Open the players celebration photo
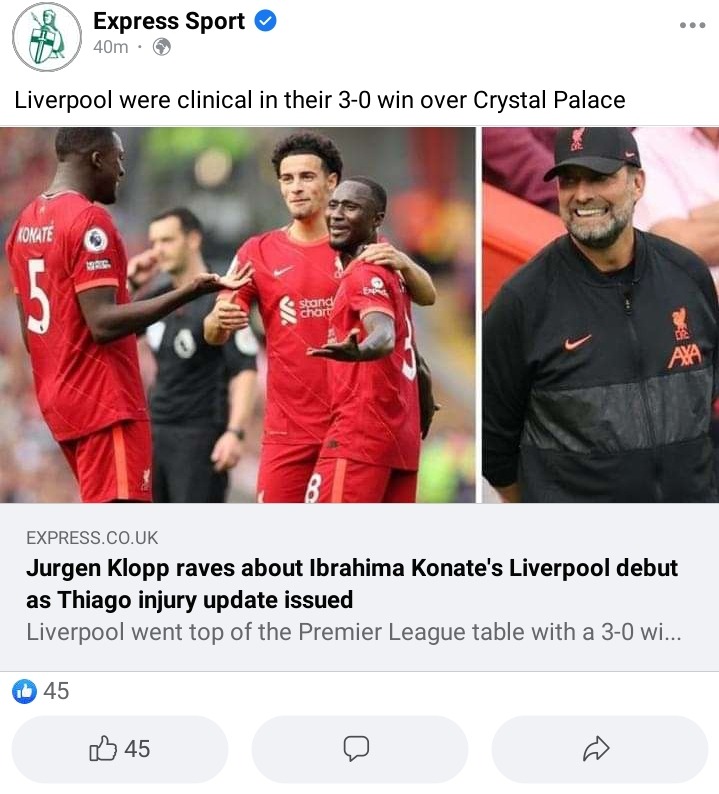The height and width of the screenshot is (794, 719). [237, 314]
